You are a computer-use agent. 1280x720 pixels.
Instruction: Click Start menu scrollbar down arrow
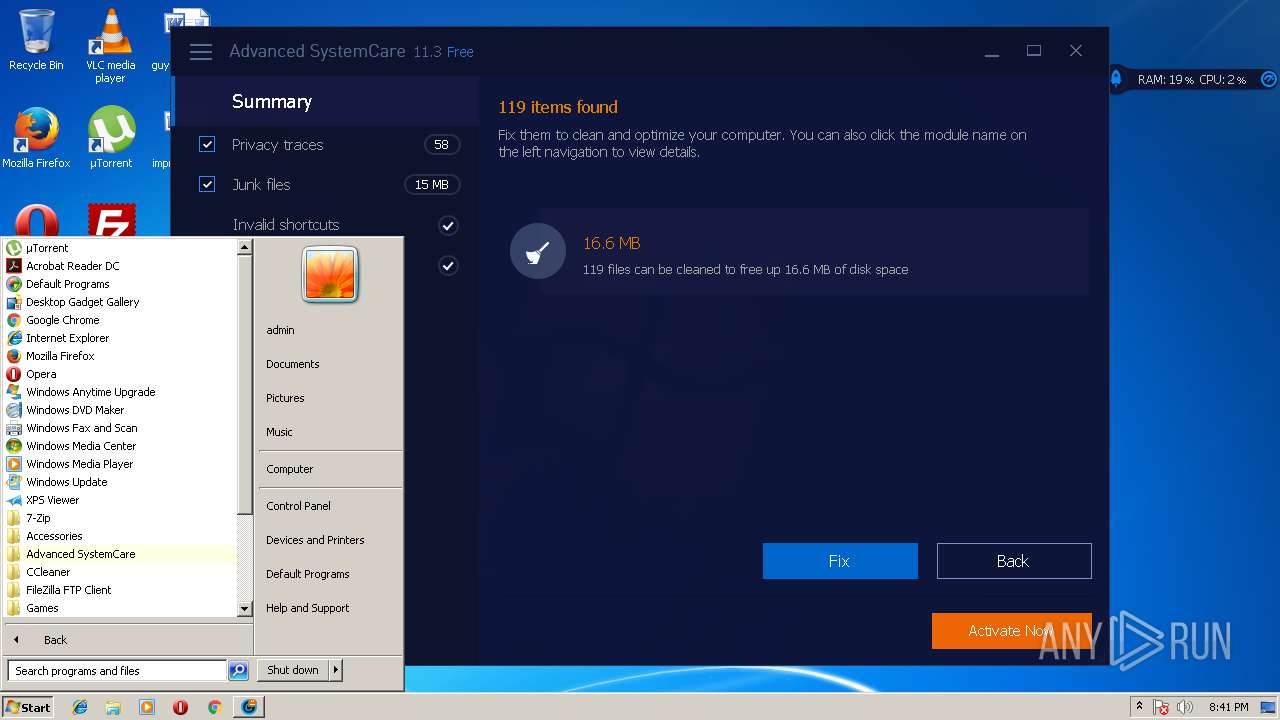[x=245, y=608]
